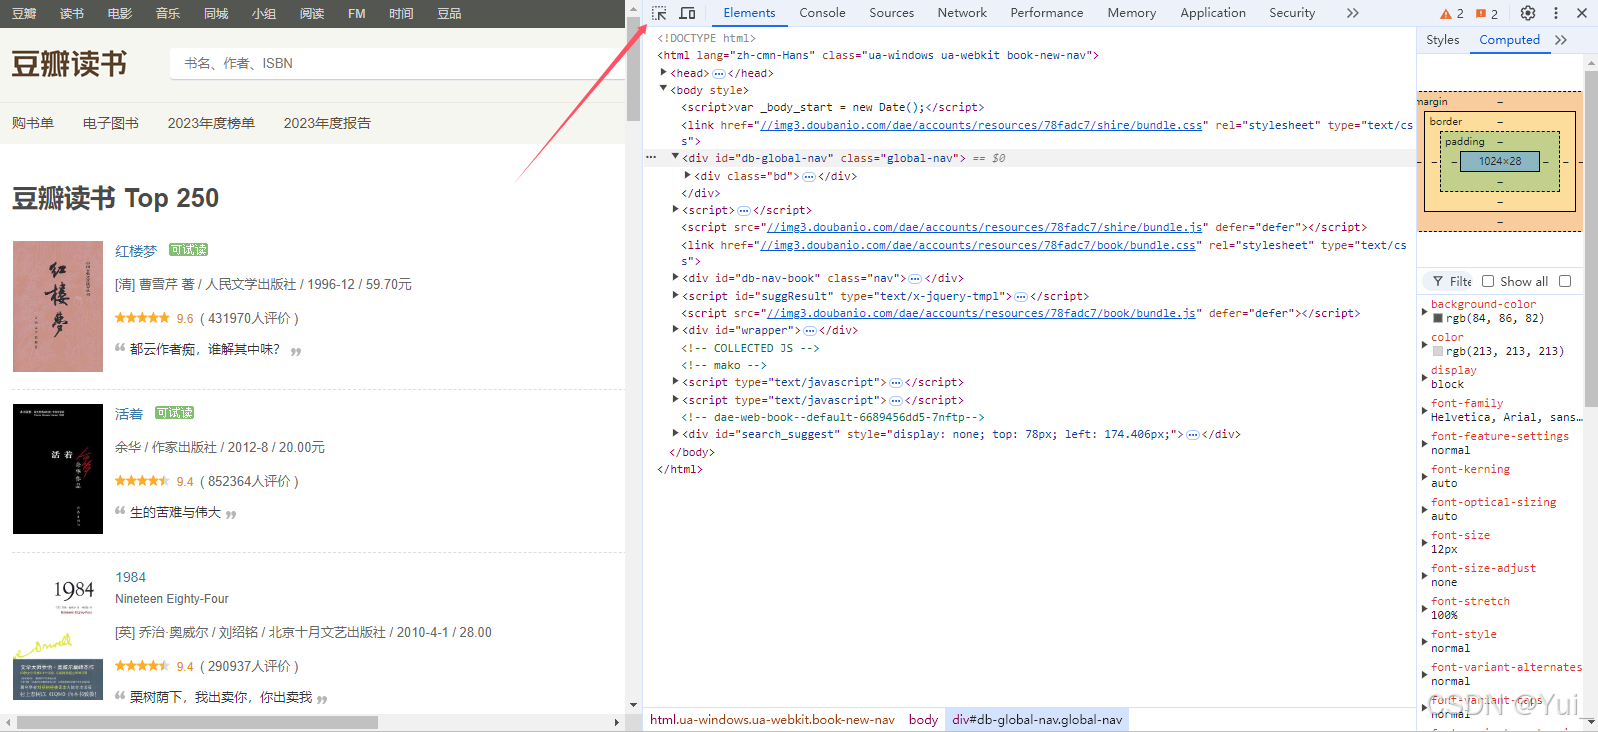Screen dimensions: 1598x732
Task: Open the DevTools three-dot menu
Action: [1555, 13]
